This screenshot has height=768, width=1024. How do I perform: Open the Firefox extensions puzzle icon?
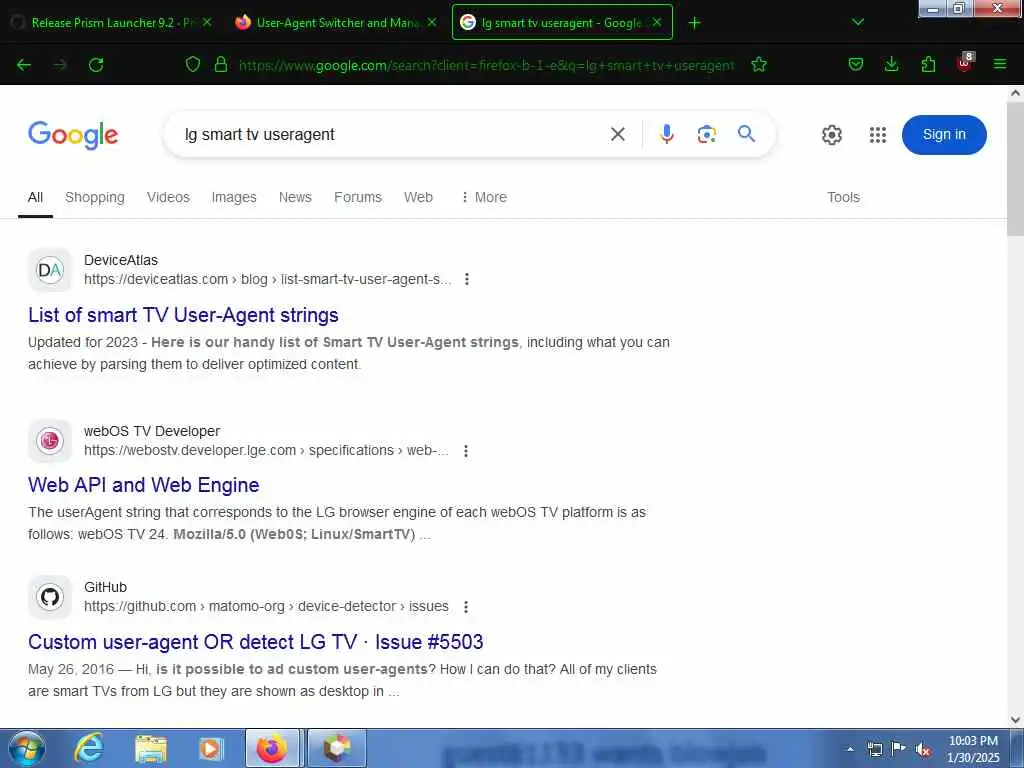tap(928, 65)
